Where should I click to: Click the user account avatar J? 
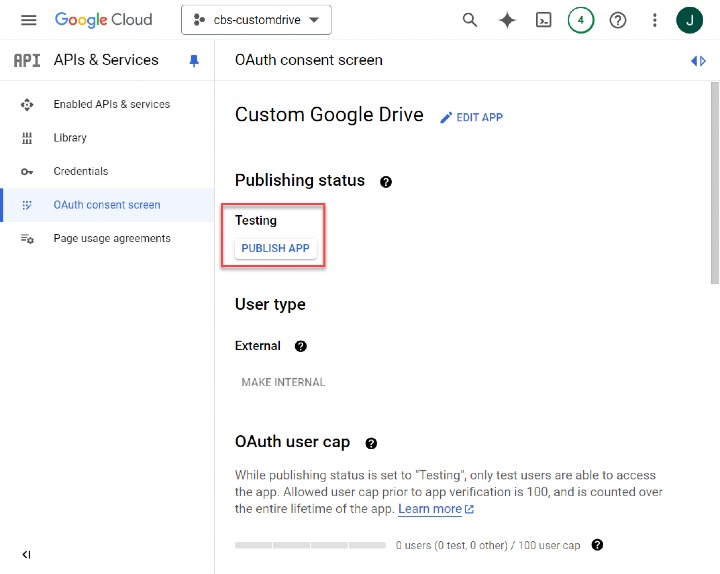(x=690, y=20)
